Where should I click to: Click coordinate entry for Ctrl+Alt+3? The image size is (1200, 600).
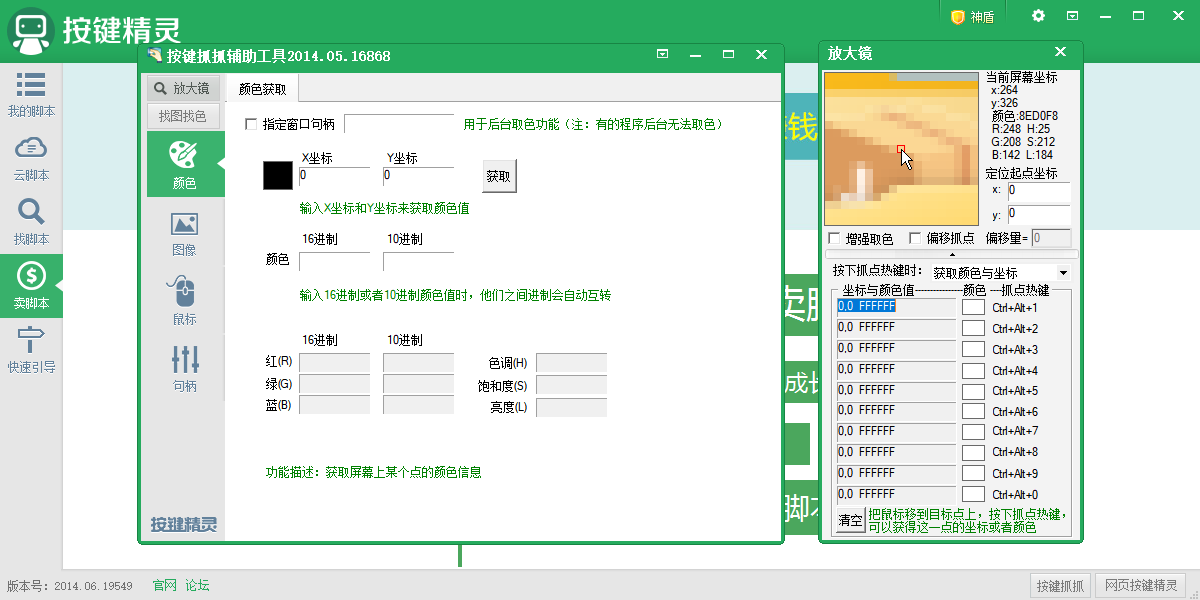coord(896,350)
